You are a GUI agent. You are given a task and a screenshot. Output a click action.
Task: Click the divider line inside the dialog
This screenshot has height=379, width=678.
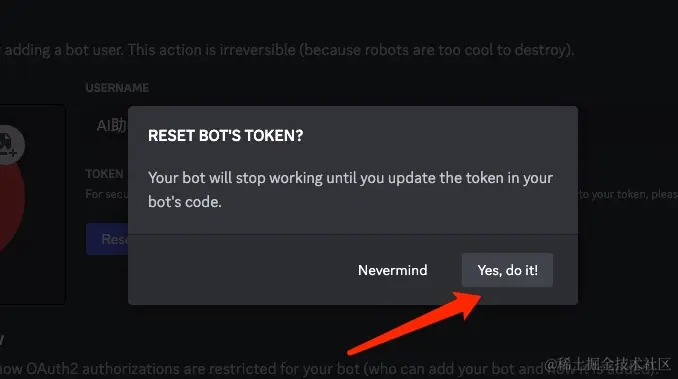pos(353,235)
